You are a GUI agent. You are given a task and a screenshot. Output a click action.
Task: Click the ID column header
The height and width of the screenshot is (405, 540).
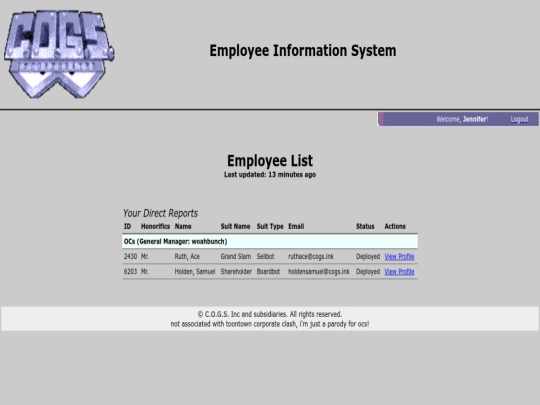click(x=127, y=226)
